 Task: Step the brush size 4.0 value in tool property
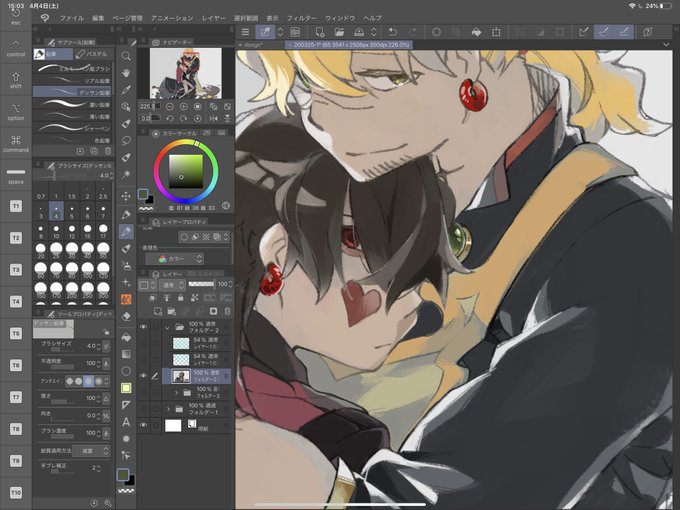(98, 346)
